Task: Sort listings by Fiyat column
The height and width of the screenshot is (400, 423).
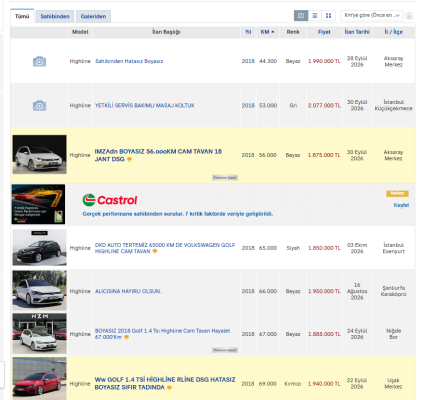Action: click(x=324, y=32)
